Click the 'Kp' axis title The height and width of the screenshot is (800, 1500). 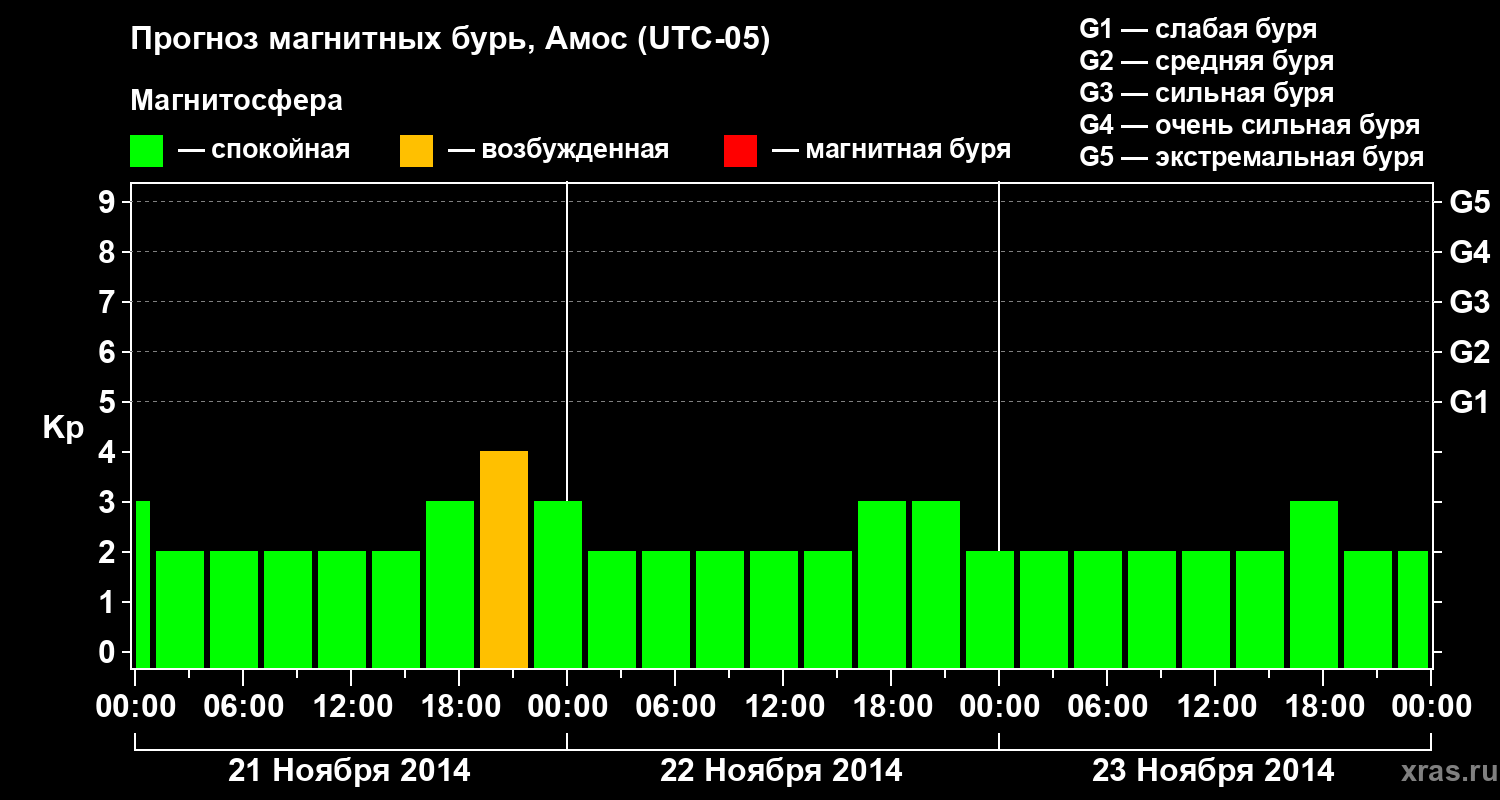(63, 429)
